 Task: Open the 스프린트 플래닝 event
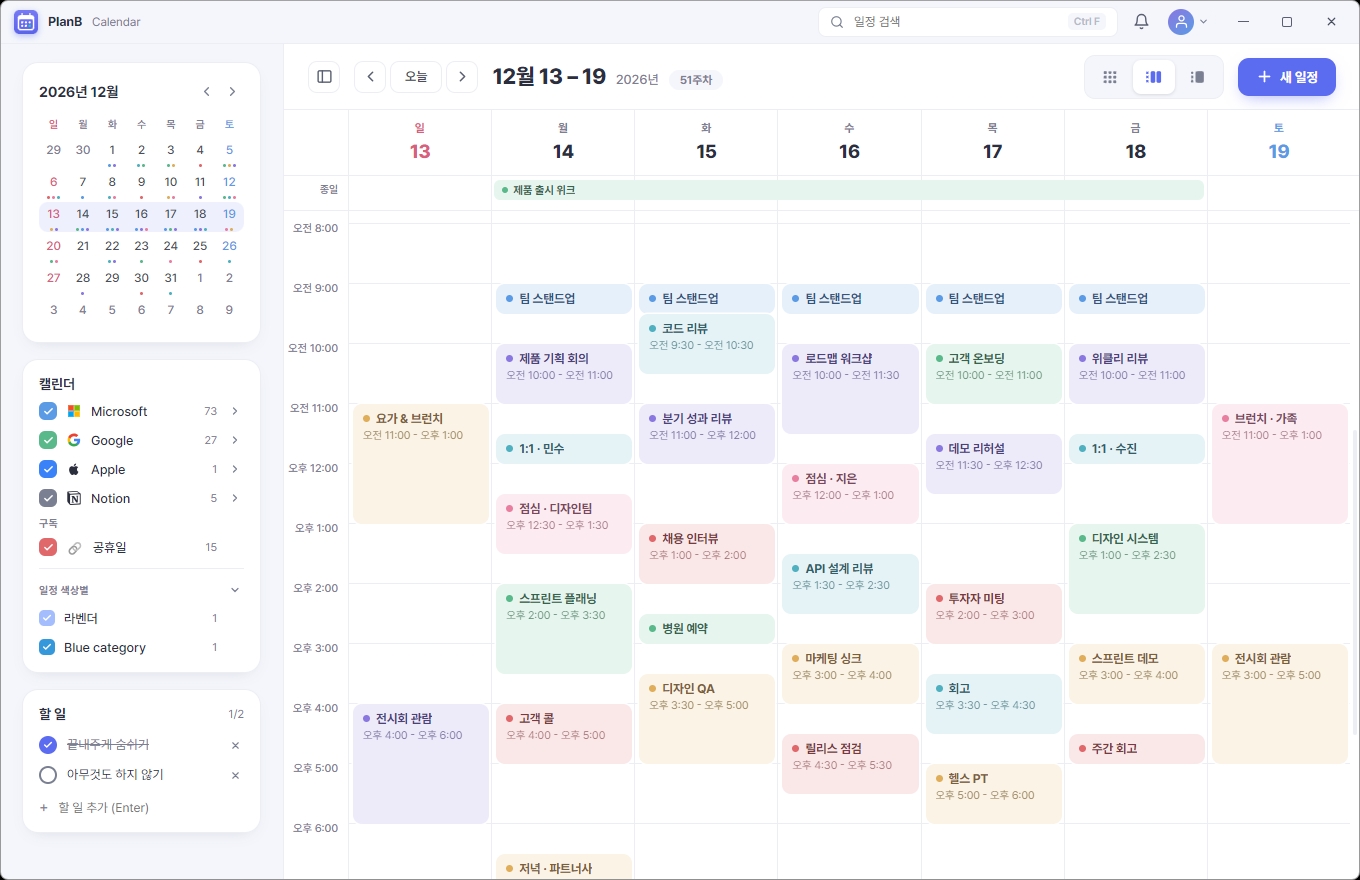563,628
